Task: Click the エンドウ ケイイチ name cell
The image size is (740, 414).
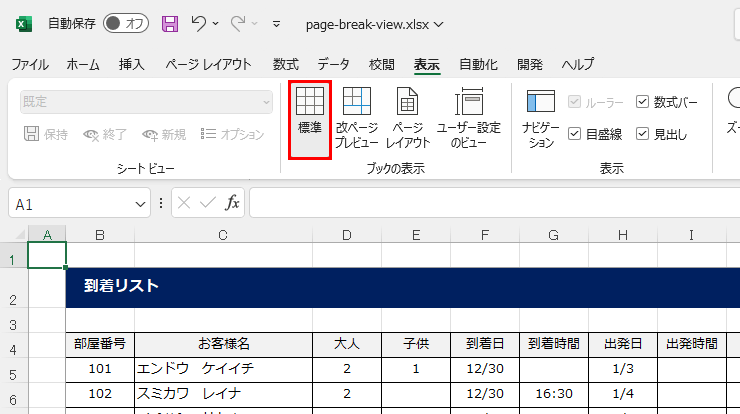Action: [x=223, y=370]
